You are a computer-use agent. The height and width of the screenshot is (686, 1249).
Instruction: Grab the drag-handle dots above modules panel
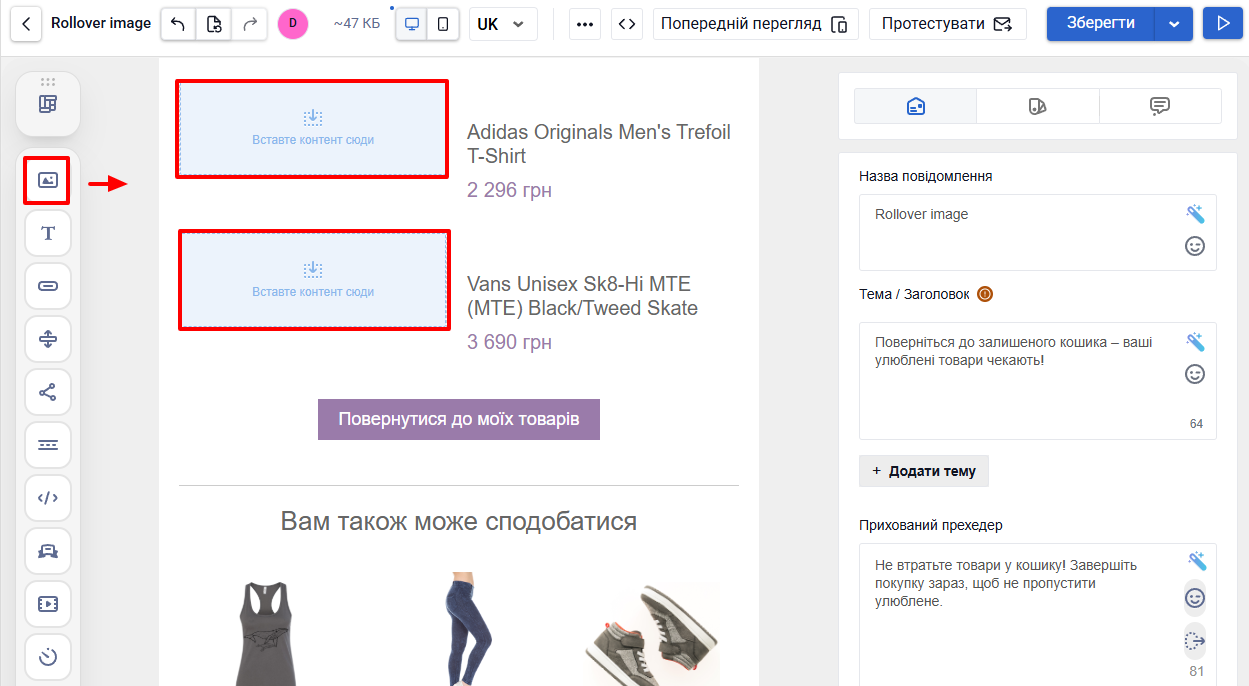click(x=48, y=80)
